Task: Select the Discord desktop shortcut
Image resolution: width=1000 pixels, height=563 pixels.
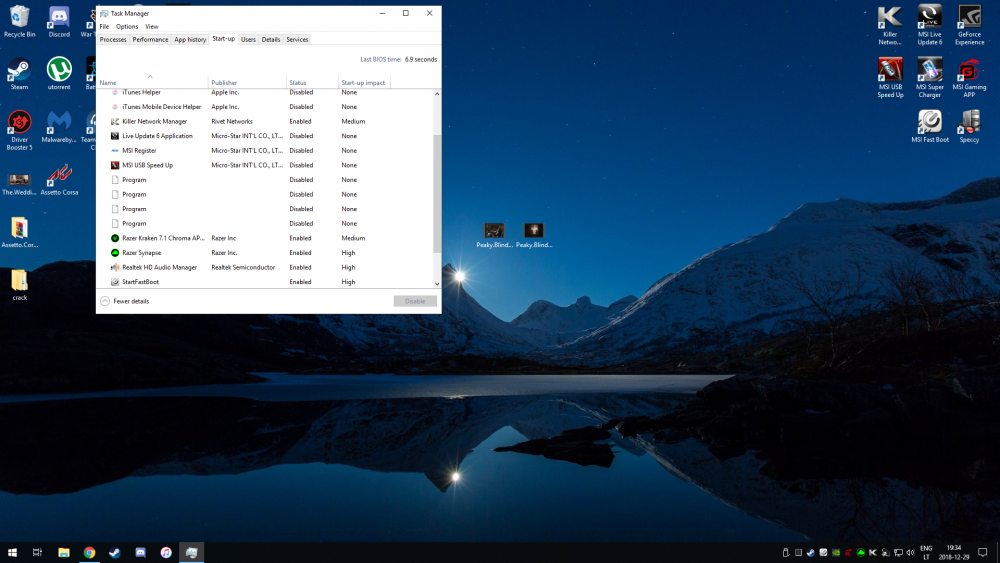Action: point(59,21)
